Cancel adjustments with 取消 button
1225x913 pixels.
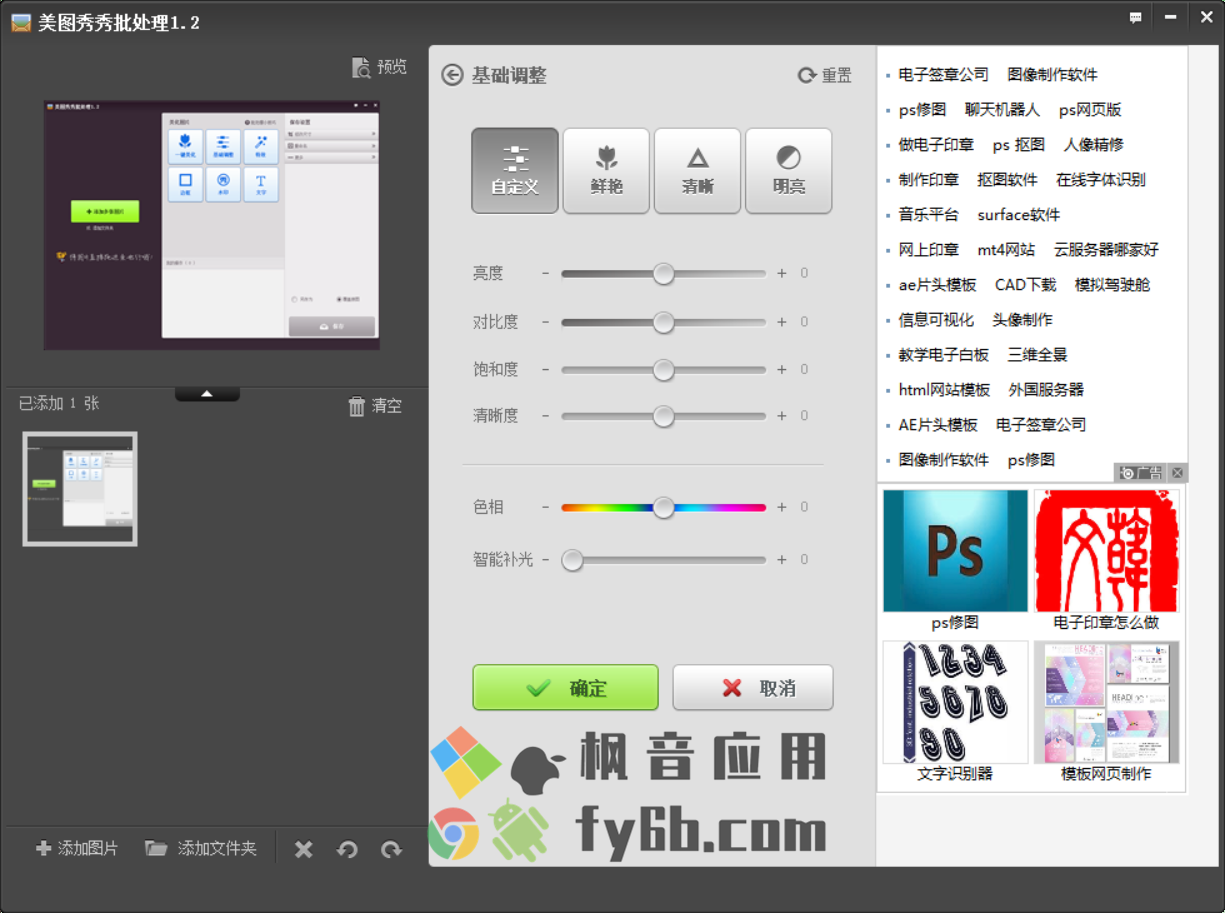753,688
